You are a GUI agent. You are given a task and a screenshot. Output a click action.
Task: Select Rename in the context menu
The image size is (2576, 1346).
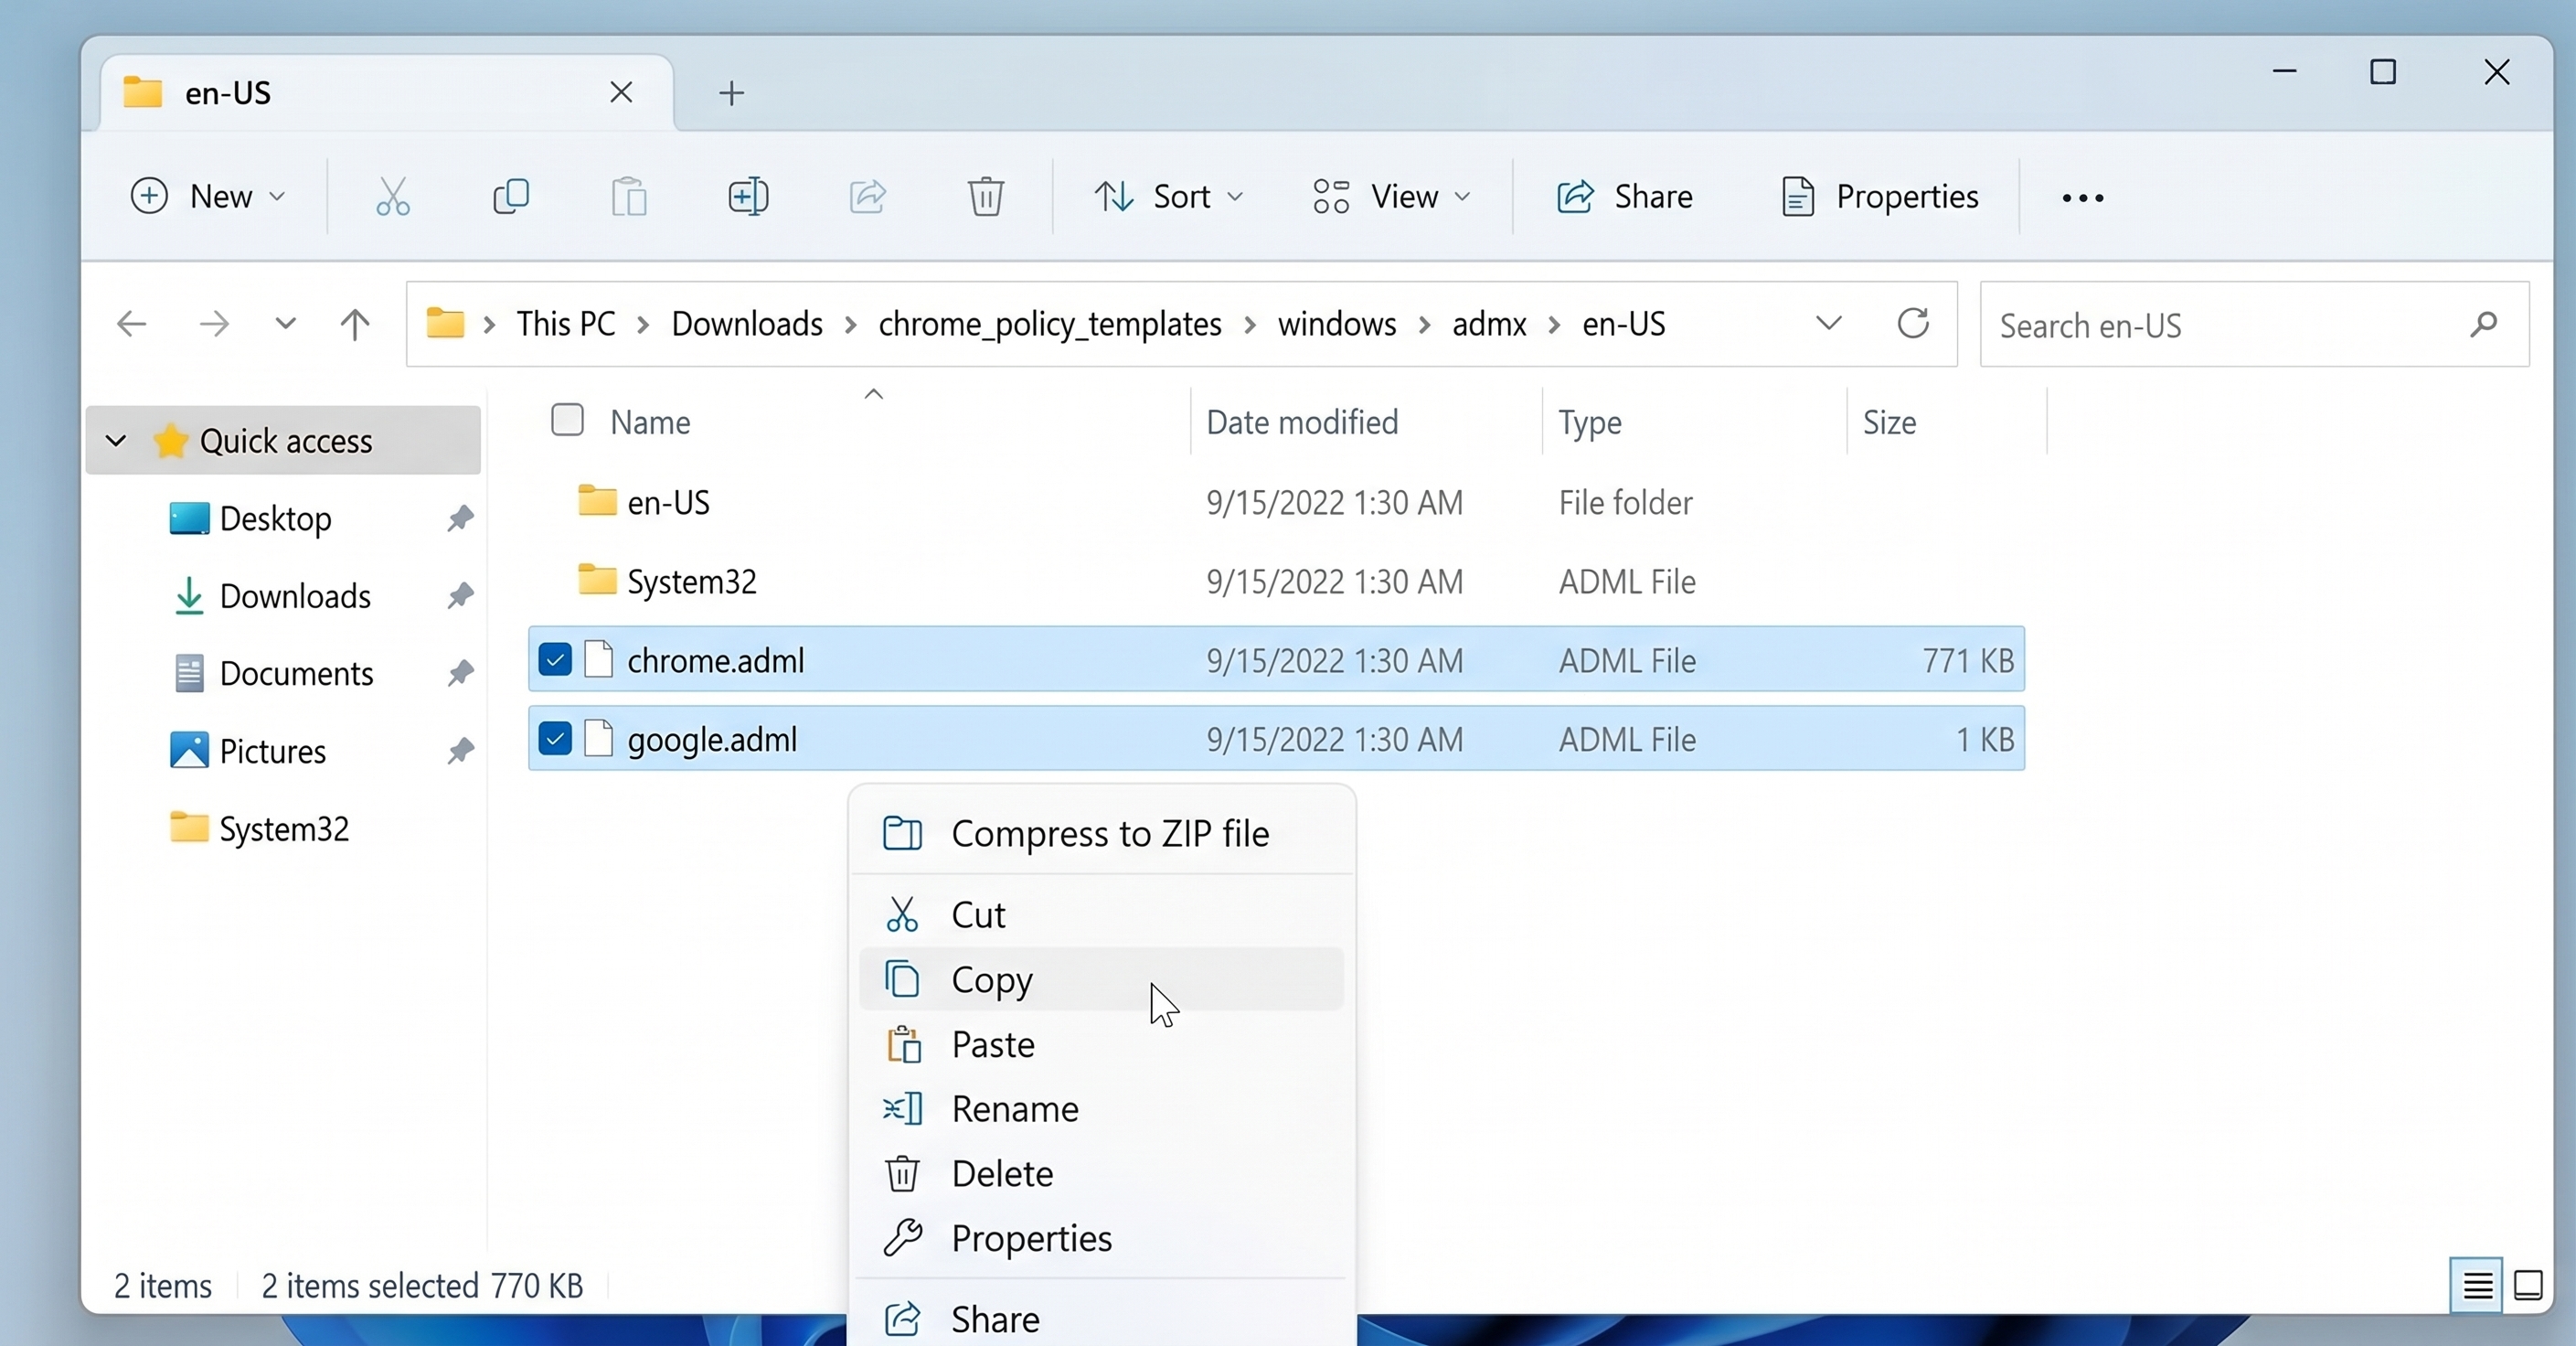tap(1101, 1108)
